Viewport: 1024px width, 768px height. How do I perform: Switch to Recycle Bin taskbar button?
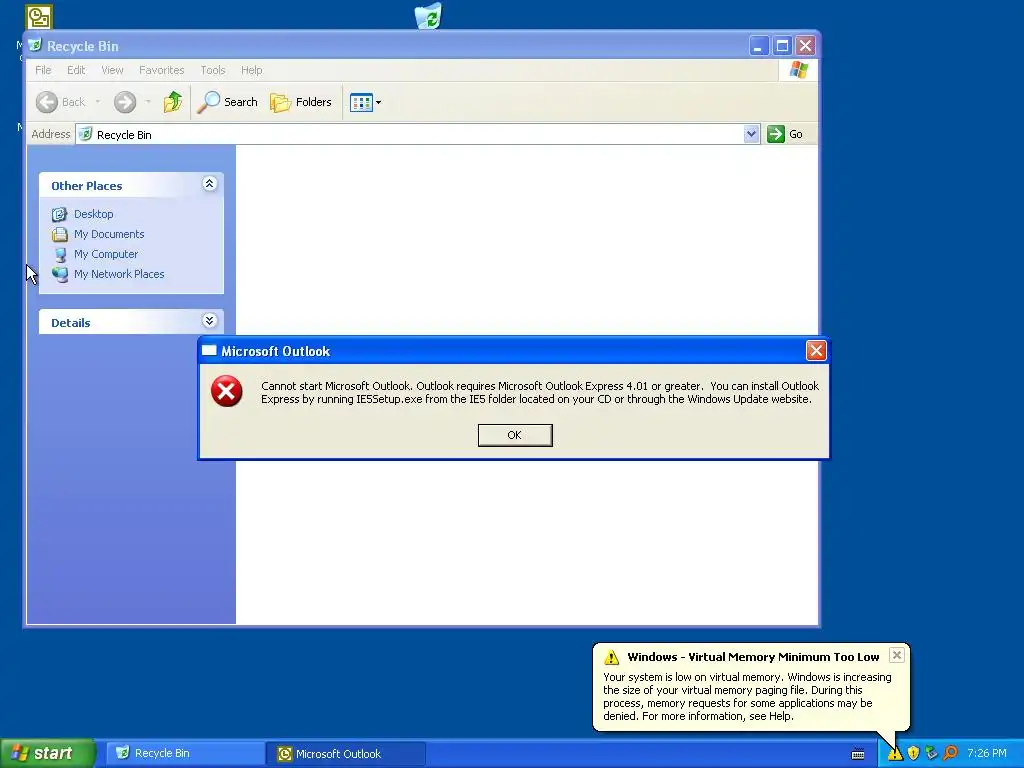184,754
